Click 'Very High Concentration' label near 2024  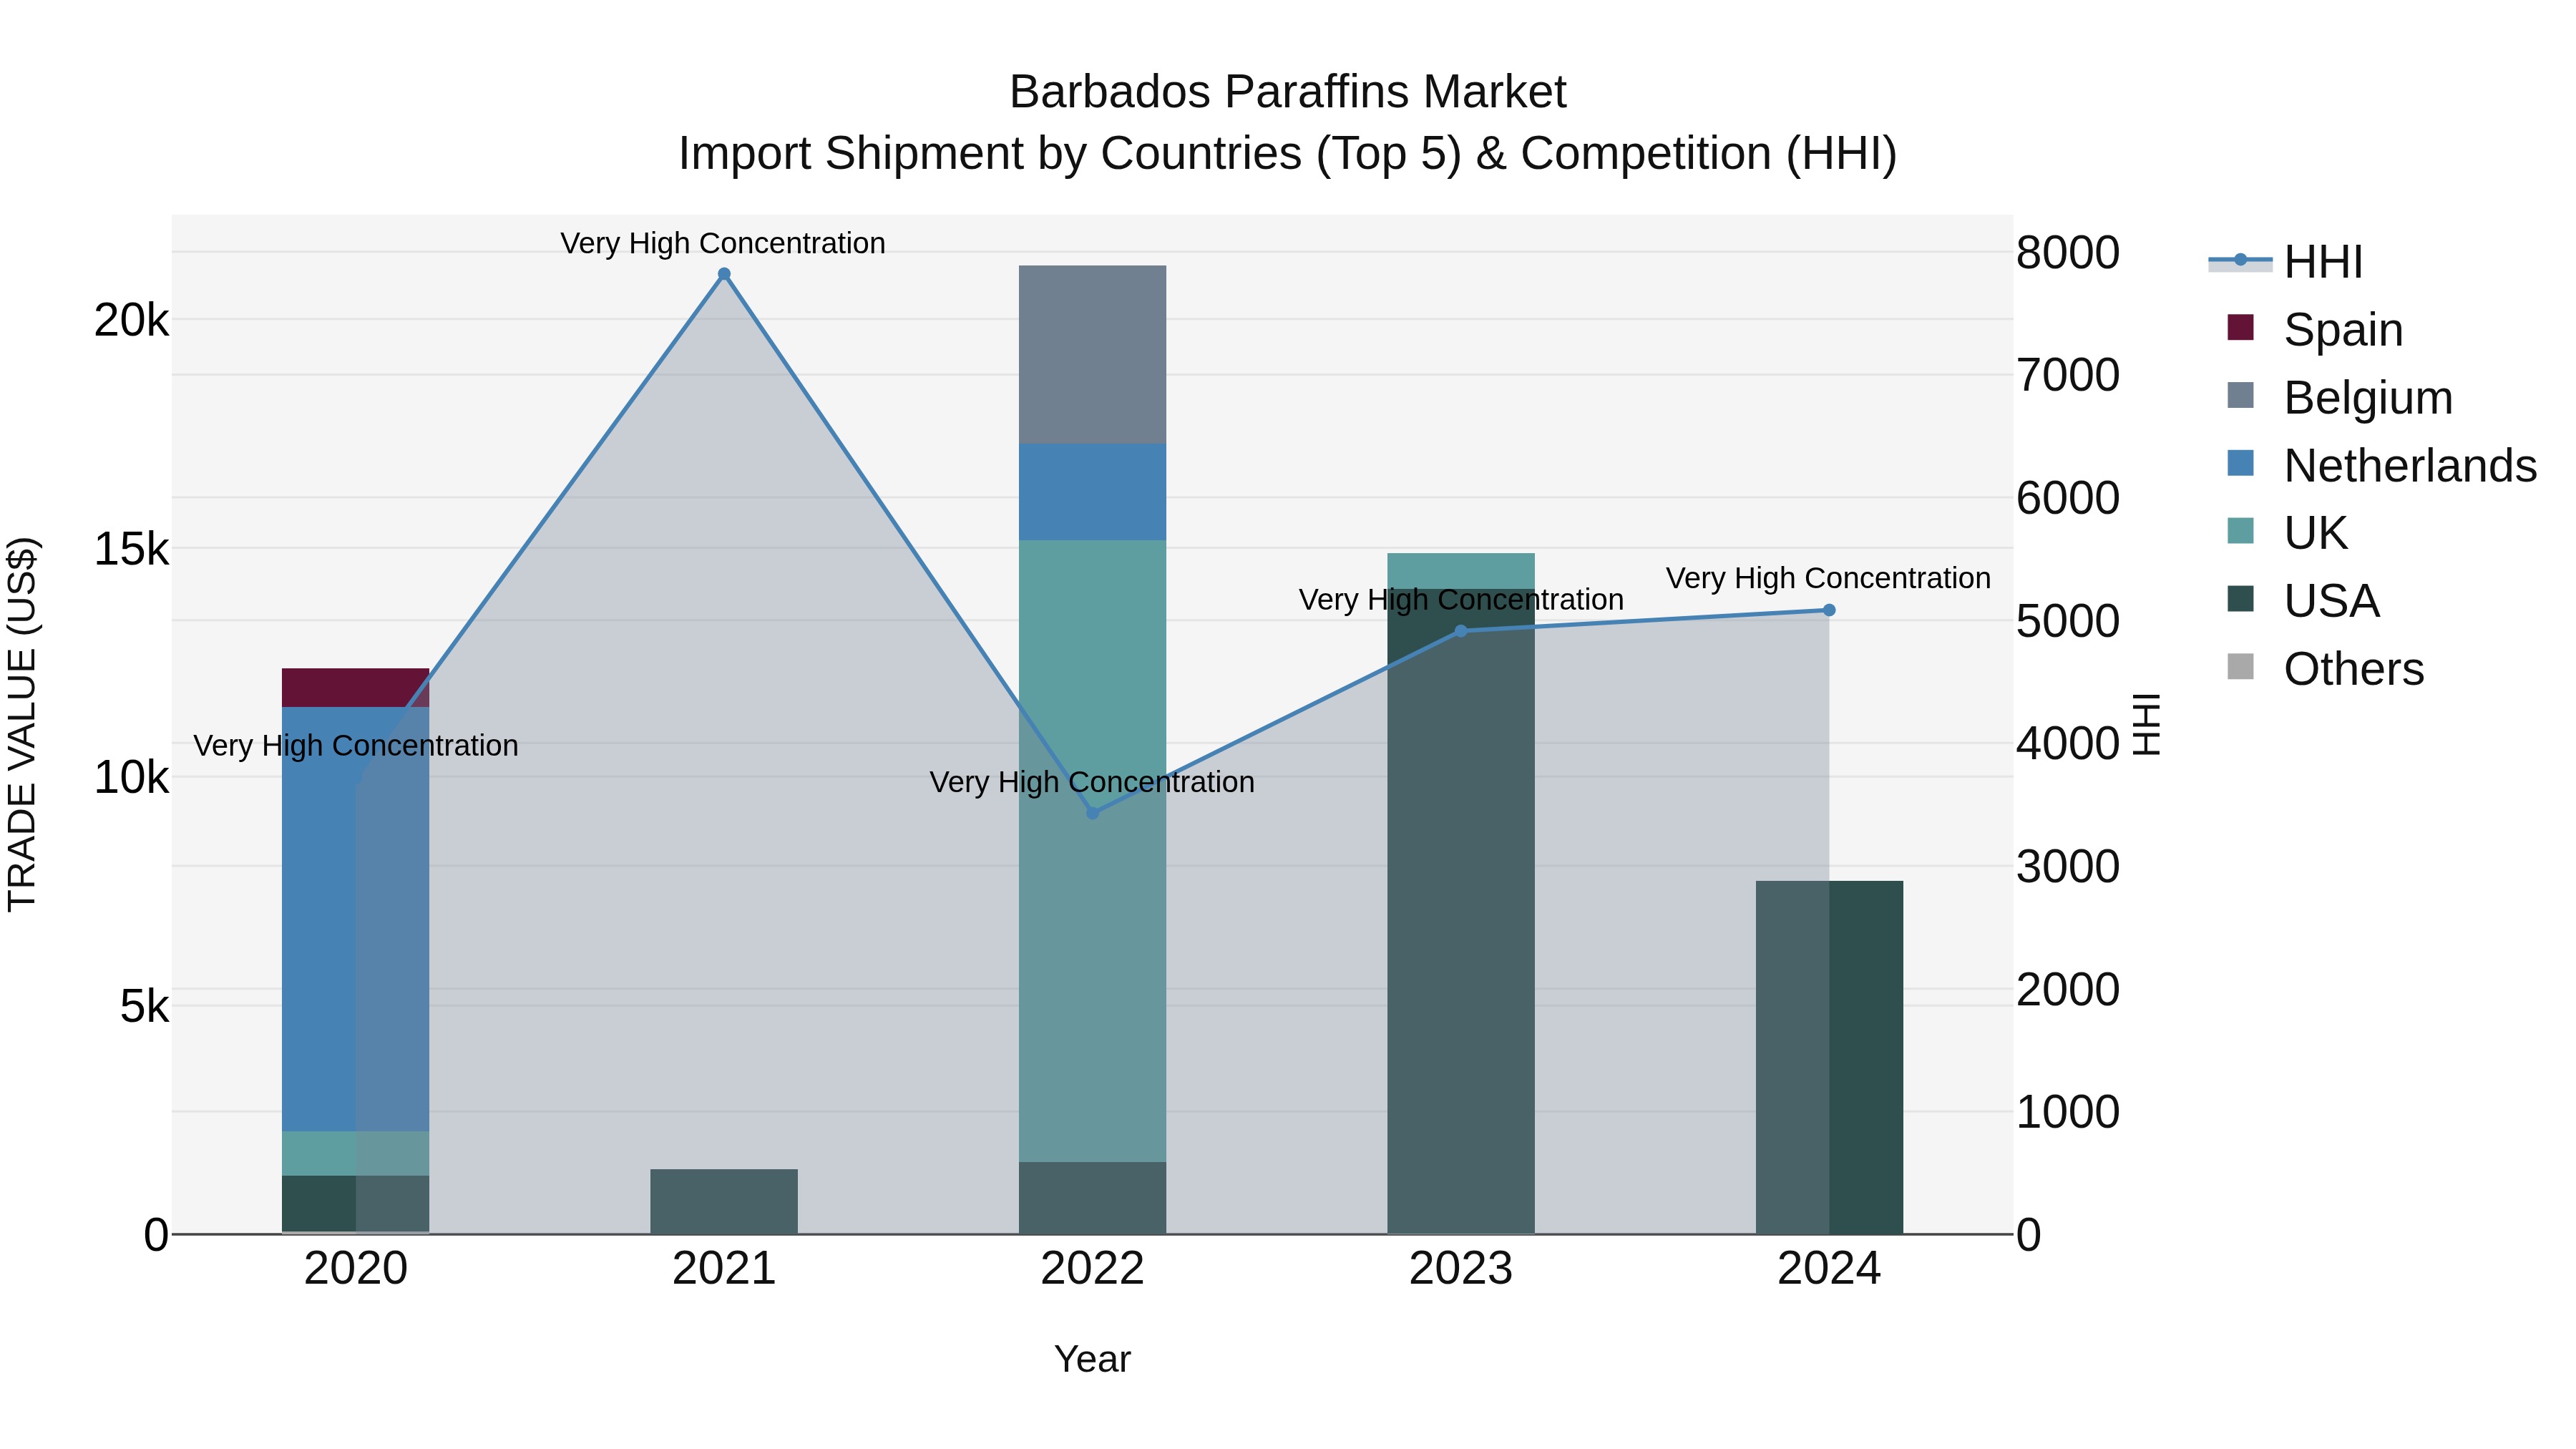[1828, 578]
